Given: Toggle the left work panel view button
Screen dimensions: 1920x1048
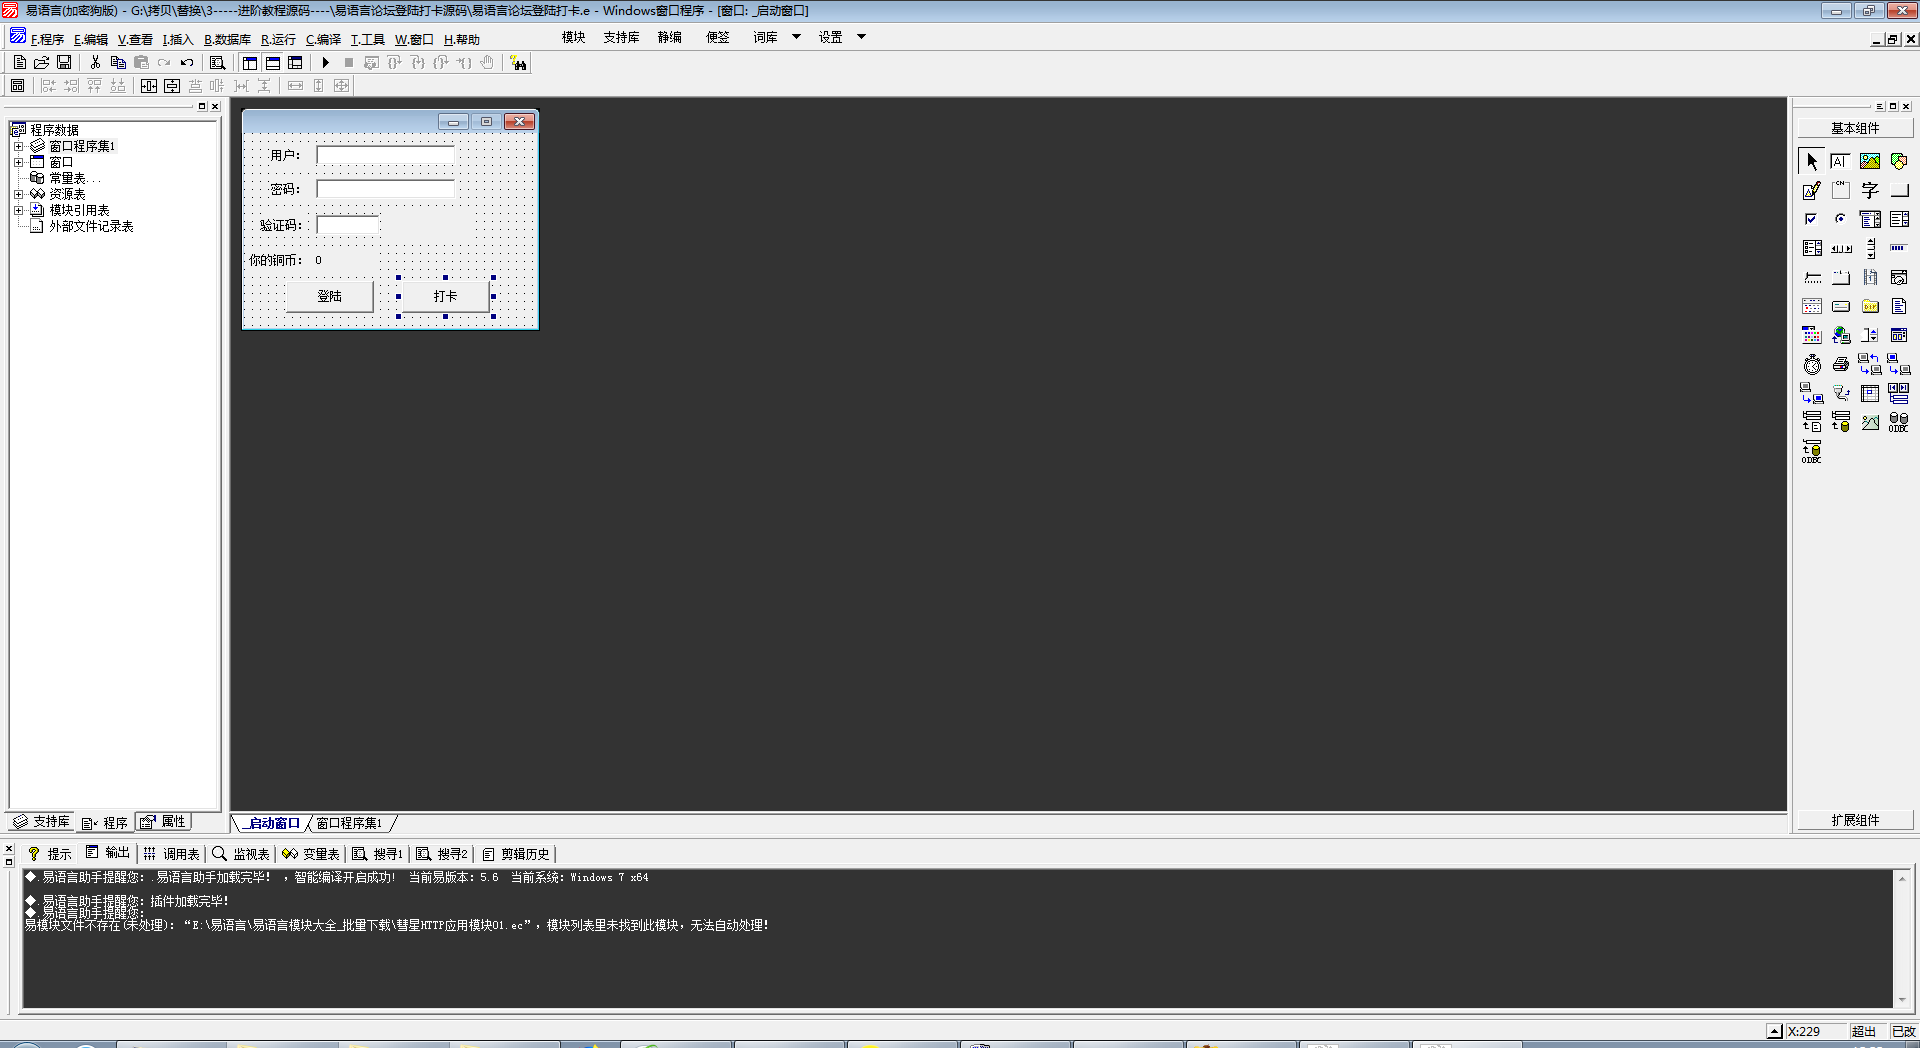Looking at the screenshot, I should [250, 62].
